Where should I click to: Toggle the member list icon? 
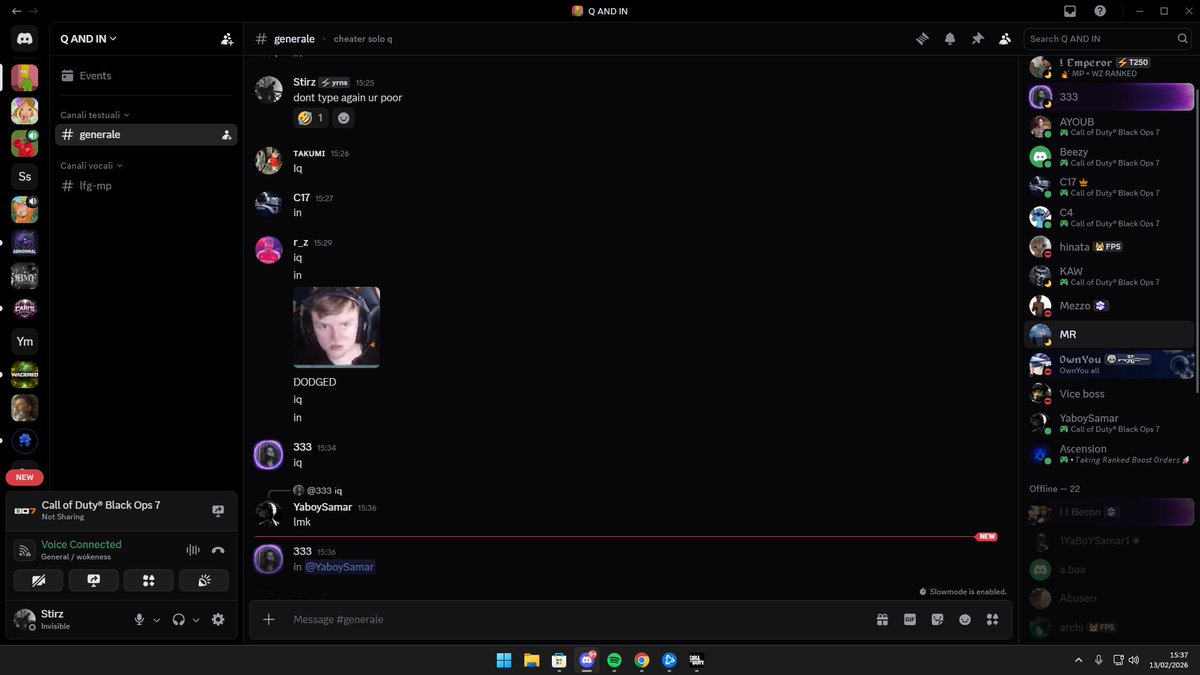pos(1006,39)
